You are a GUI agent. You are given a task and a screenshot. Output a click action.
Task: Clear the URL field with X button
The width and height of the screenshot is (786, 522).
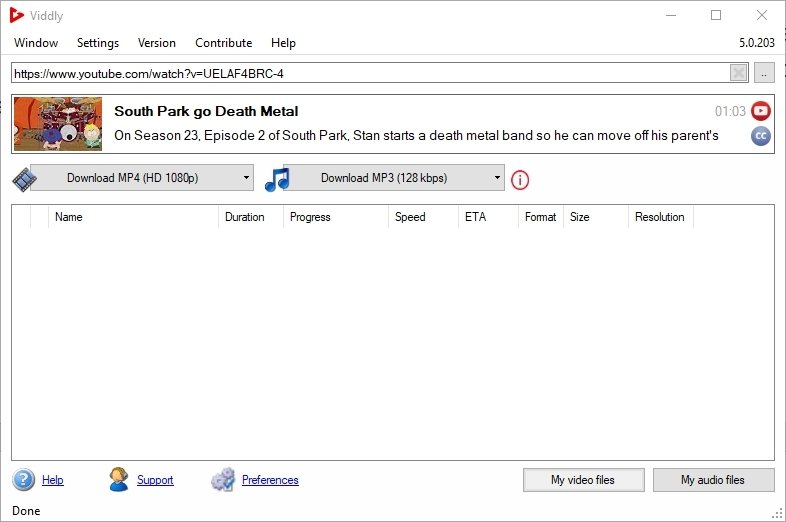click(x=739, y=73)
